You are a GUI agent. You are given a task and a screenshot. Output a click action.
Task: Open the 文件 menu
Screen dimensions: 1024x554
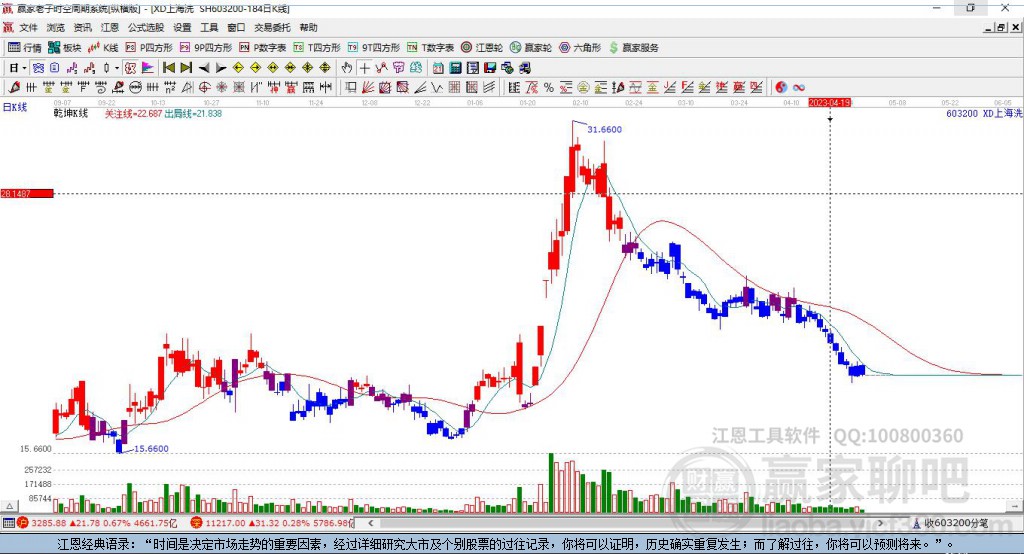point(28,27)
